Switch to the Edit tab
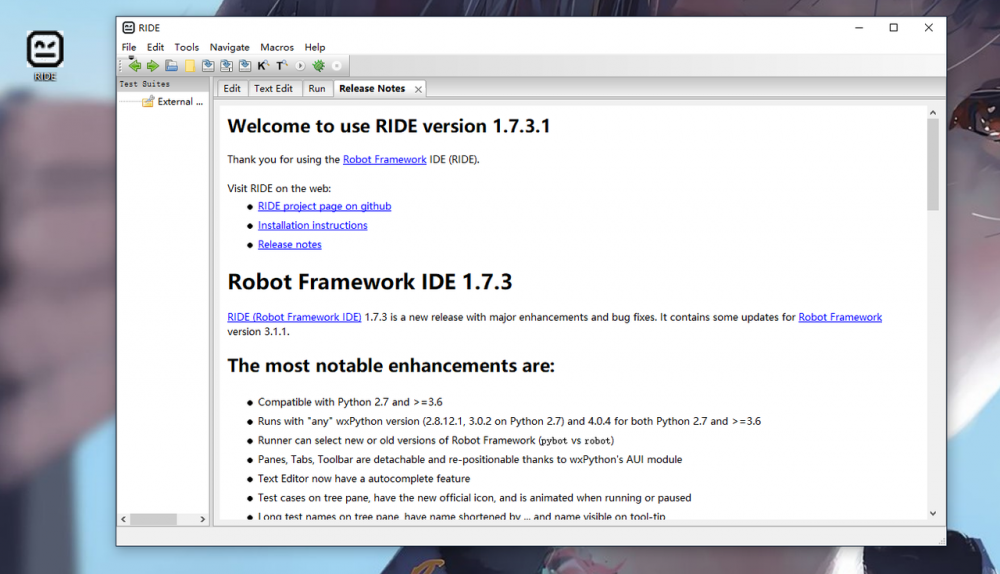Screen dimensions: 1000x574 tap(232, 89)
